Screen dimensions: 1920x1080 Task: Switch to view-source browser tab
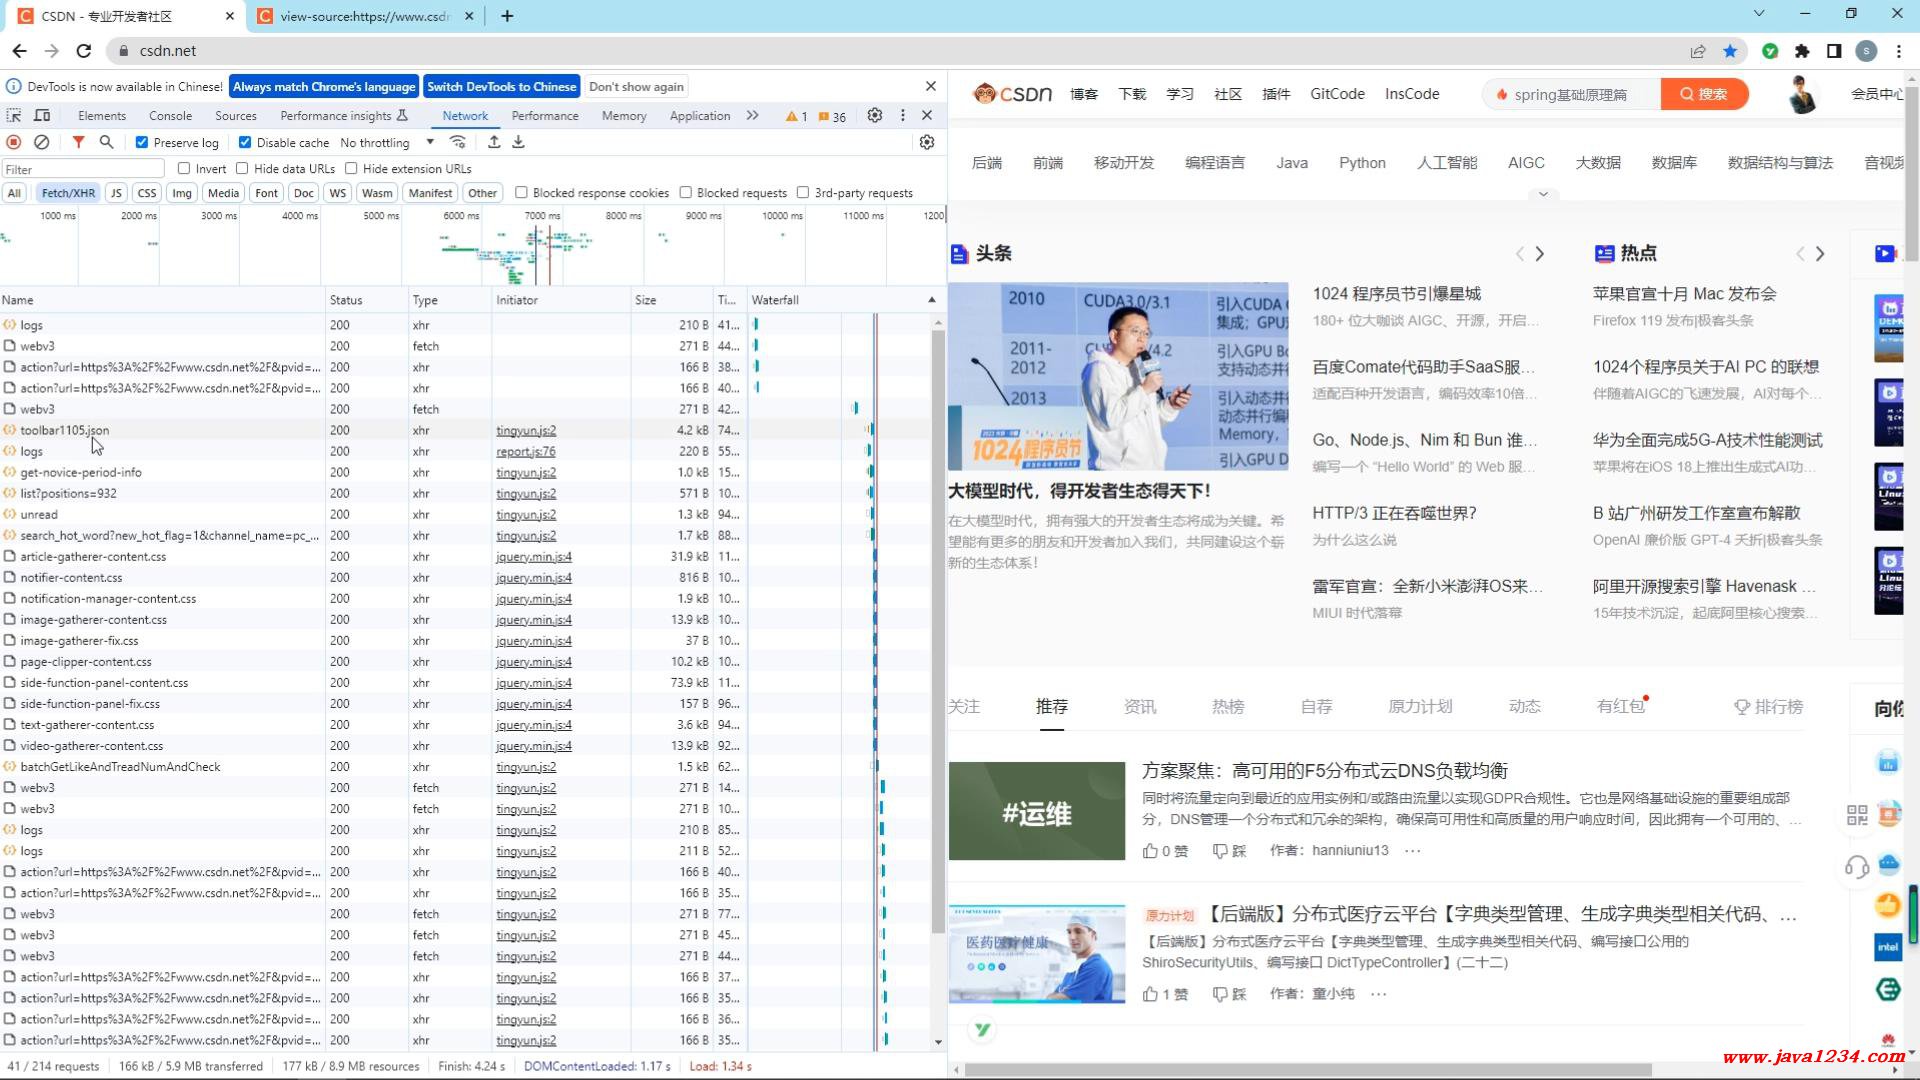(x=365, y=16)
